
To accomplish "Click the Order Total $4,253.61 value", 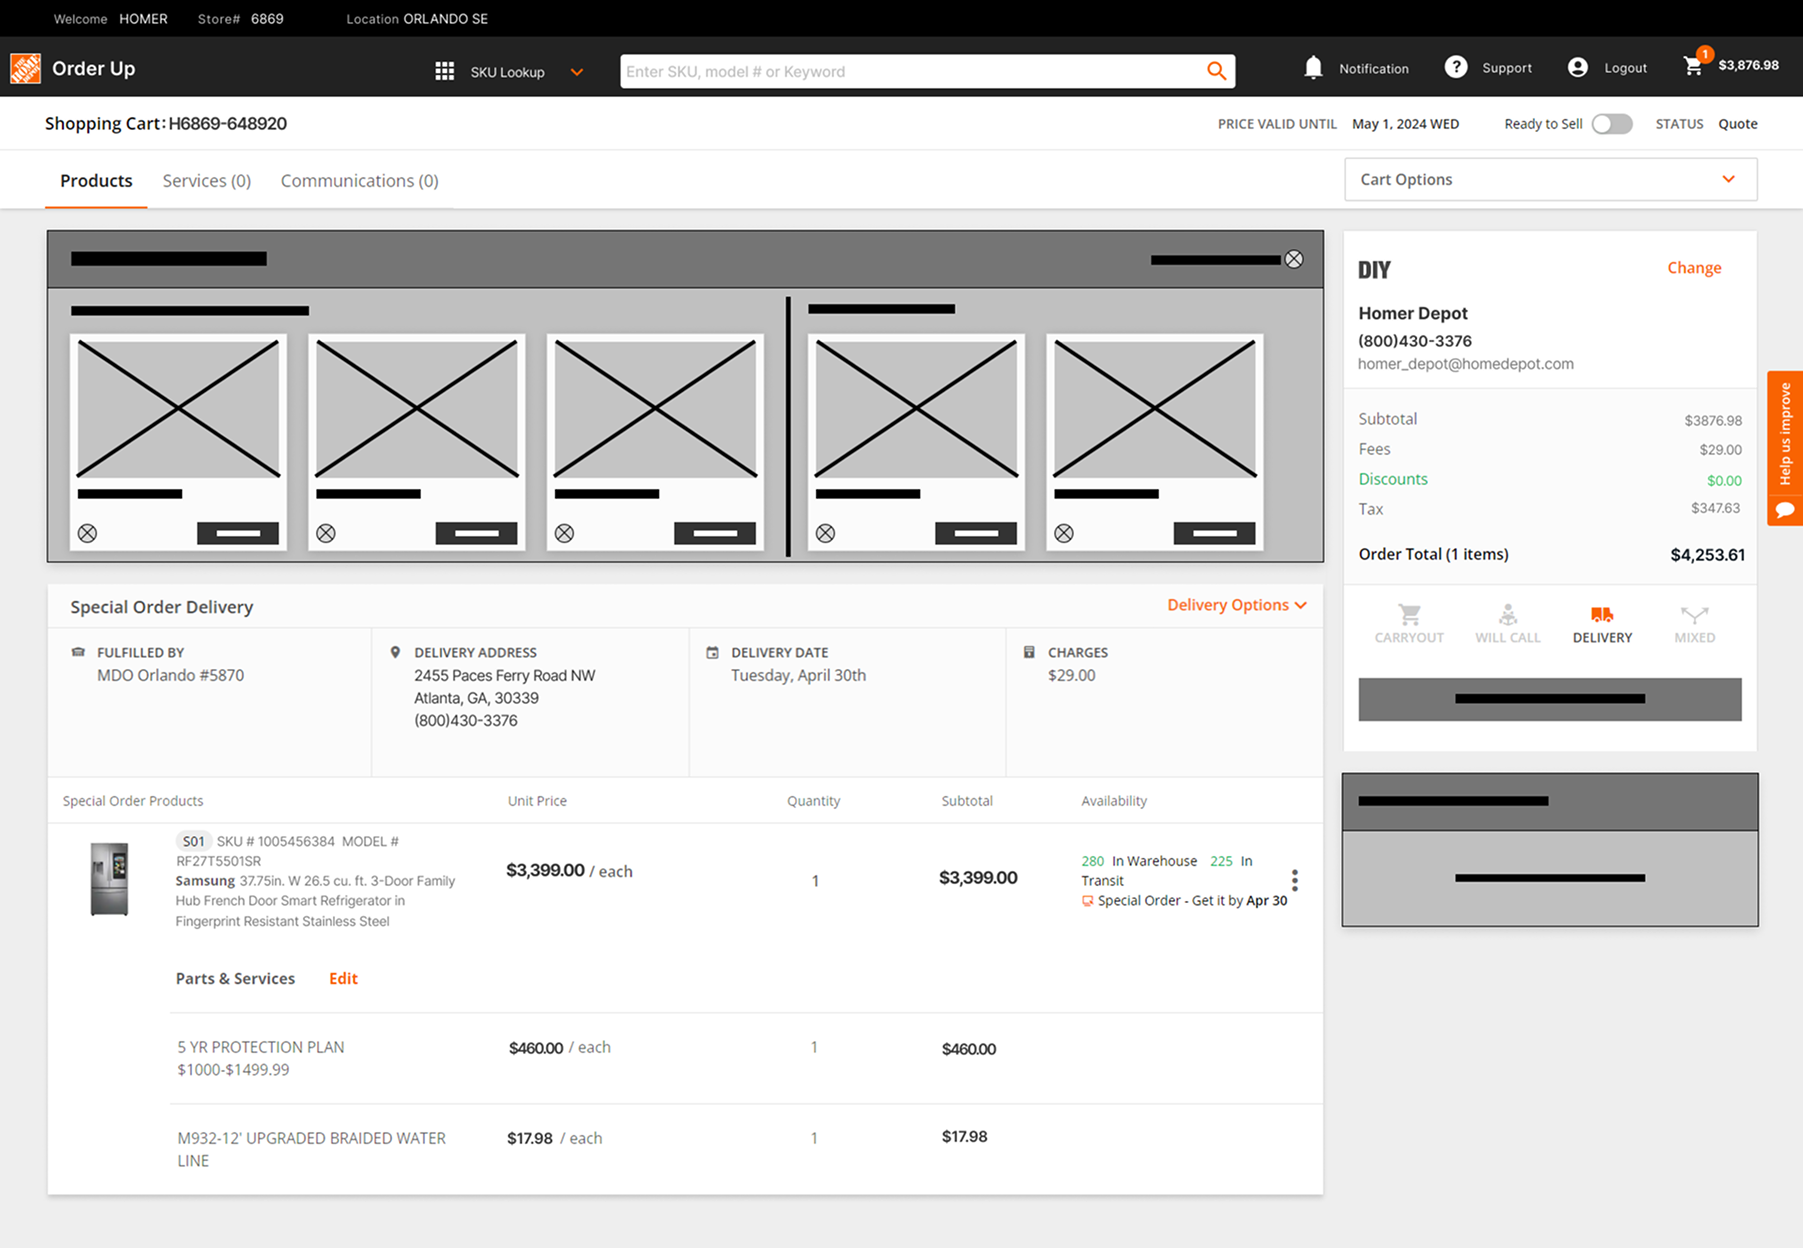I will [x=1707, y=555].
